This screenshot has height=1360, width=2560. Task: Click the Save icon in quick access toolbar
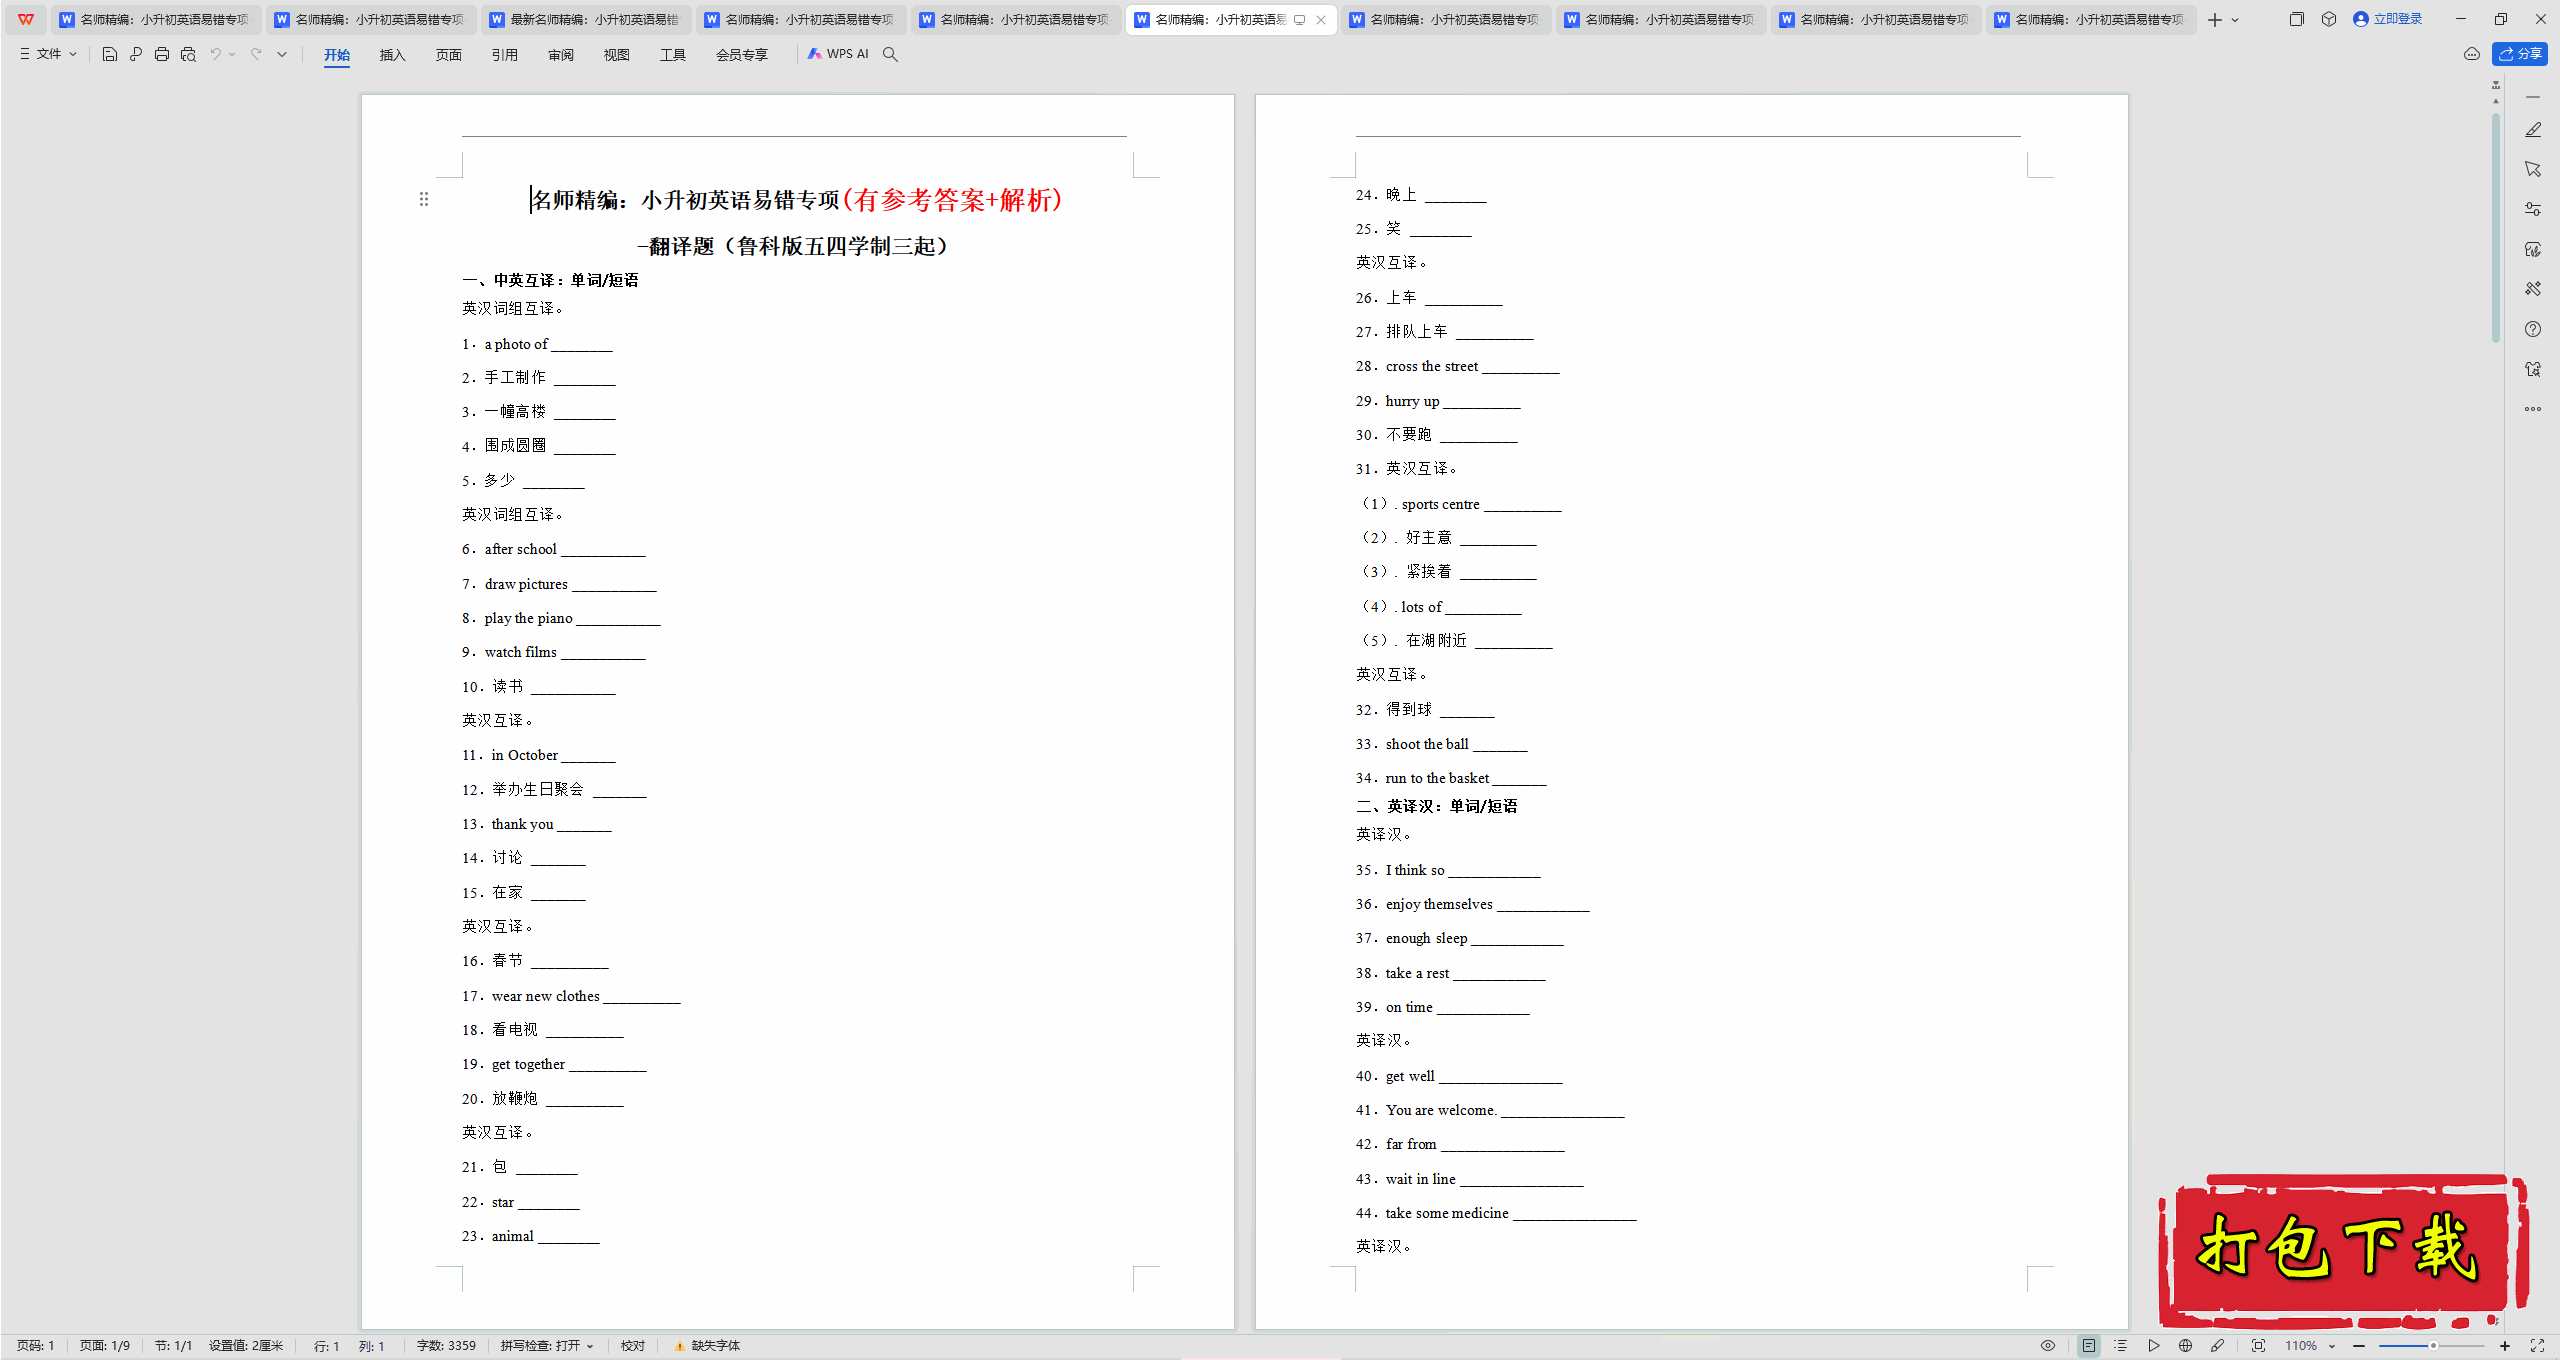(110, 54)
